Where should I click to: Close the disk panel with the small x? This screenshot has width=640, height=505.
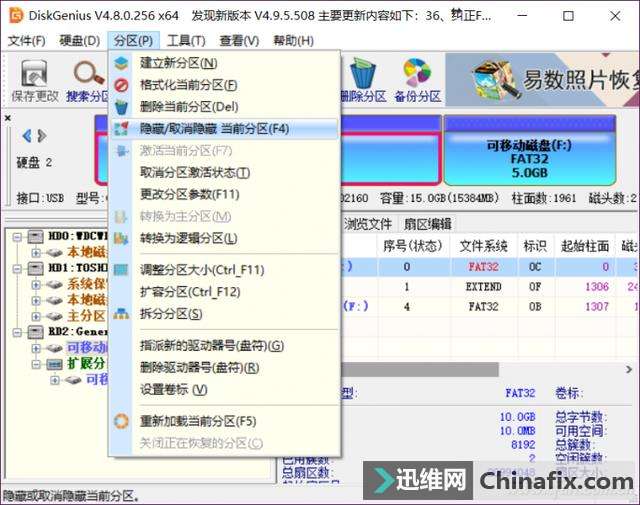[8, 118]
